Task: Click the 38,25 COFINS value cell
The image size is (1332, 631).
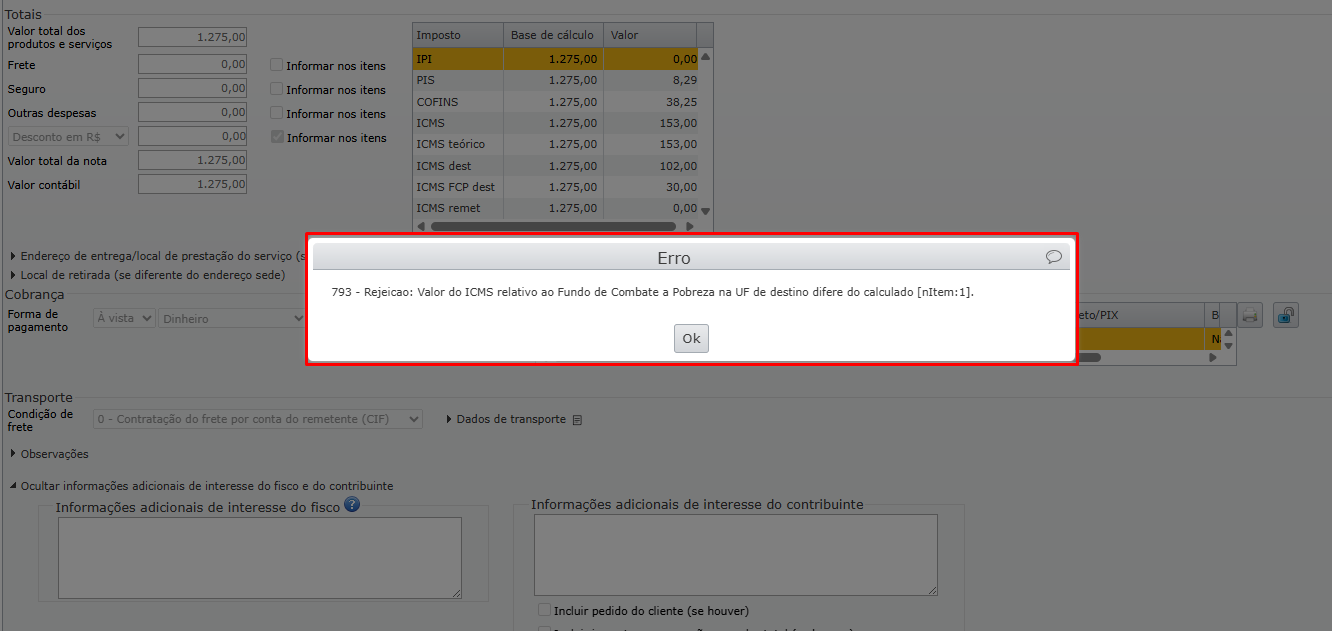Action: coord(650,101)
